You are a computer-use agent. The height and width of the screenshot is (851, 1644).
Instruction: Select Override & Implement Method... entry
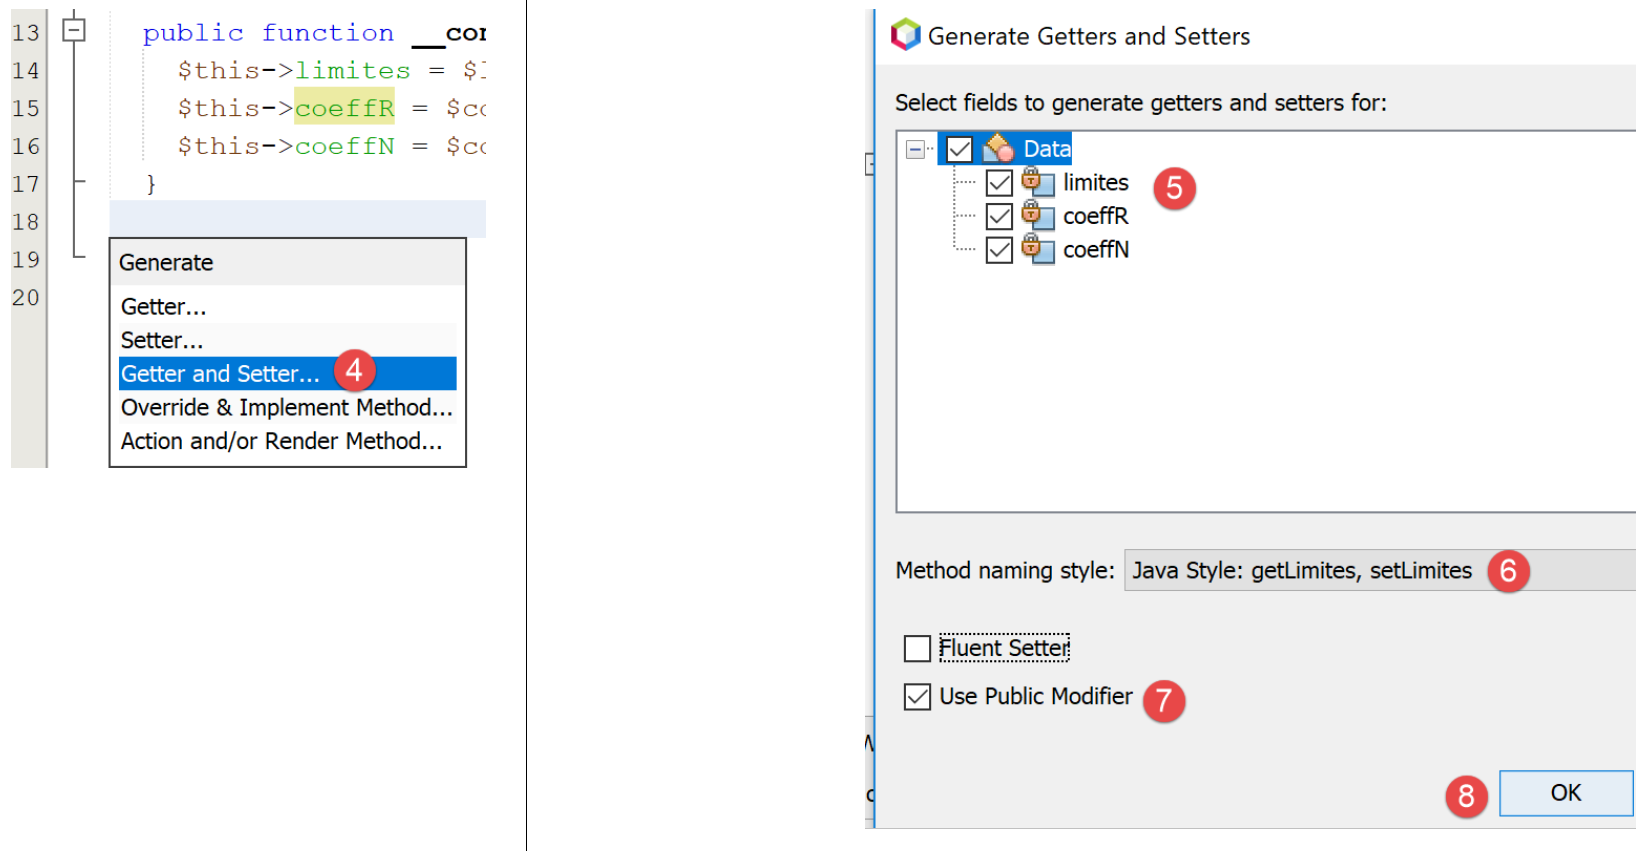click(286, 408)
